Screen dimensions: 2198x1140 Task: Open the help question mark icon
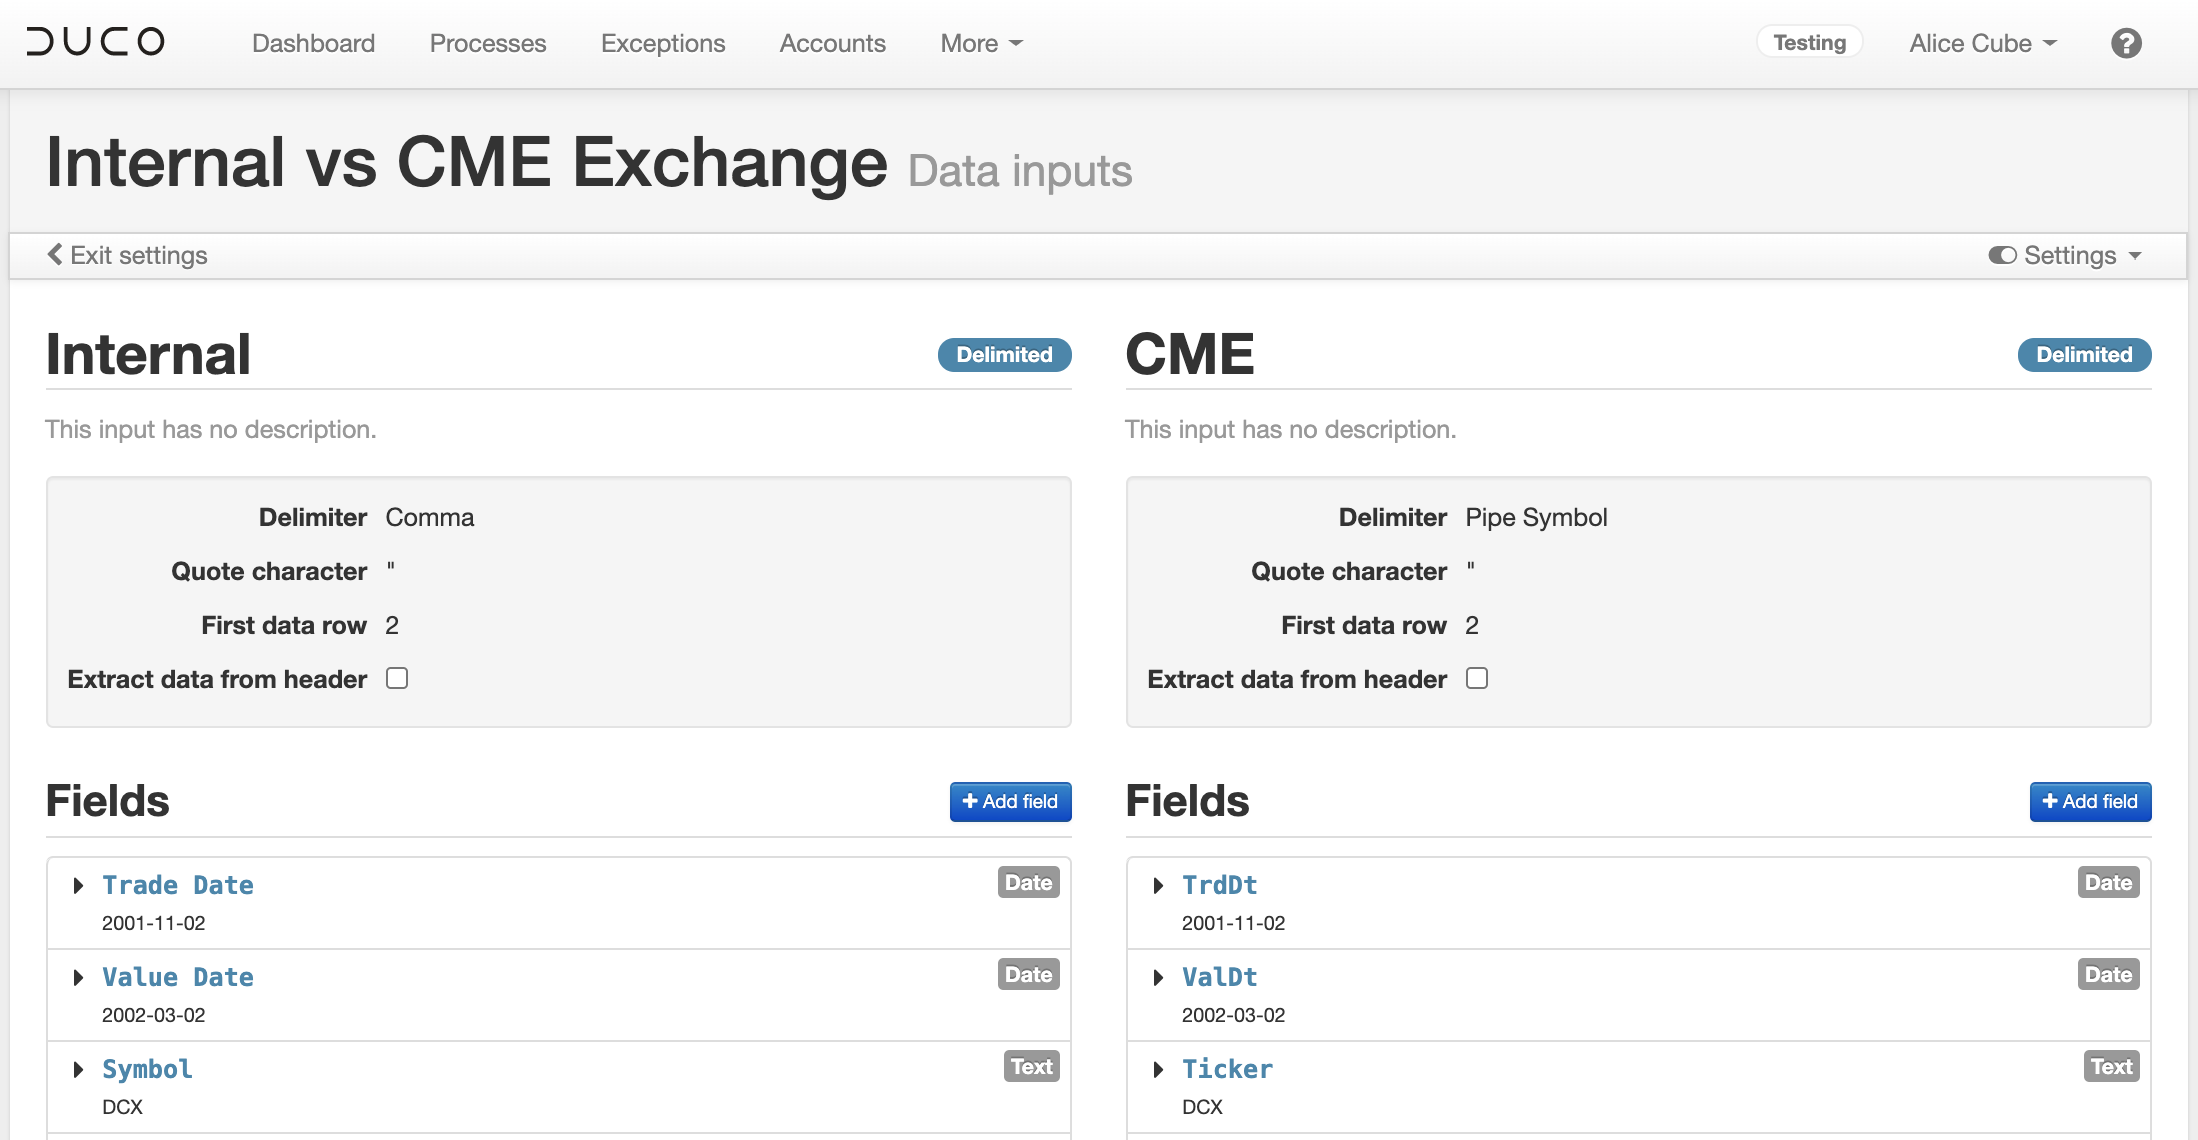pos(2126,43)
